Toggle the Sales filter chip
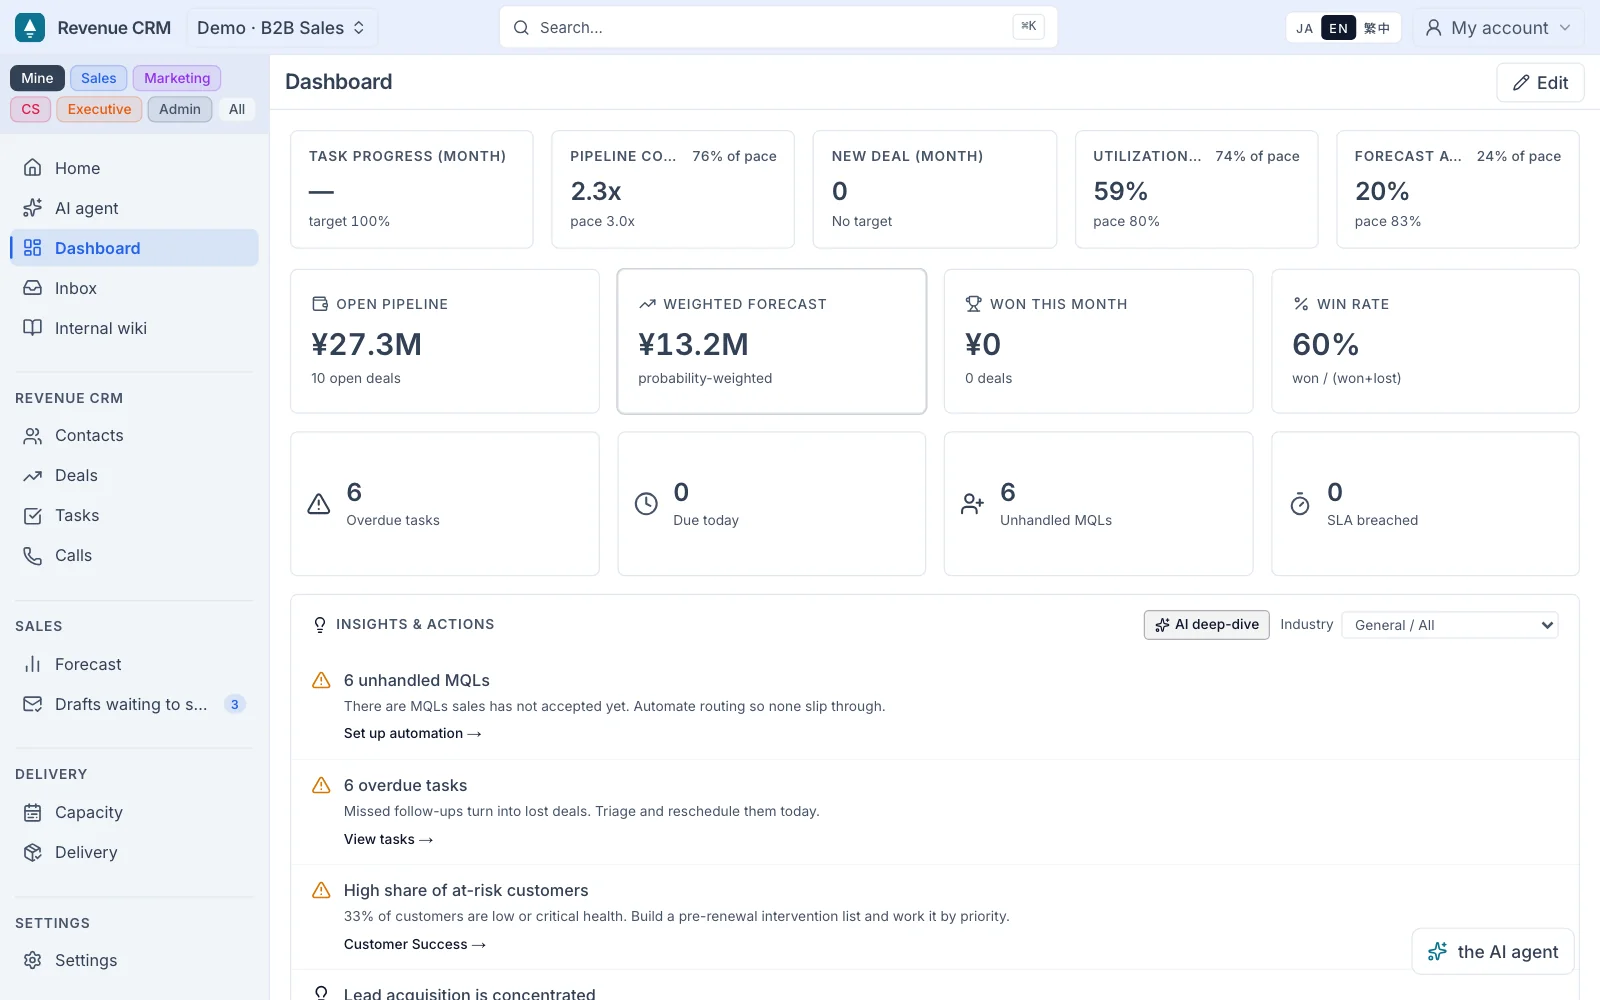Viewport: 1600px width, 1000px height. click(99, 78)
